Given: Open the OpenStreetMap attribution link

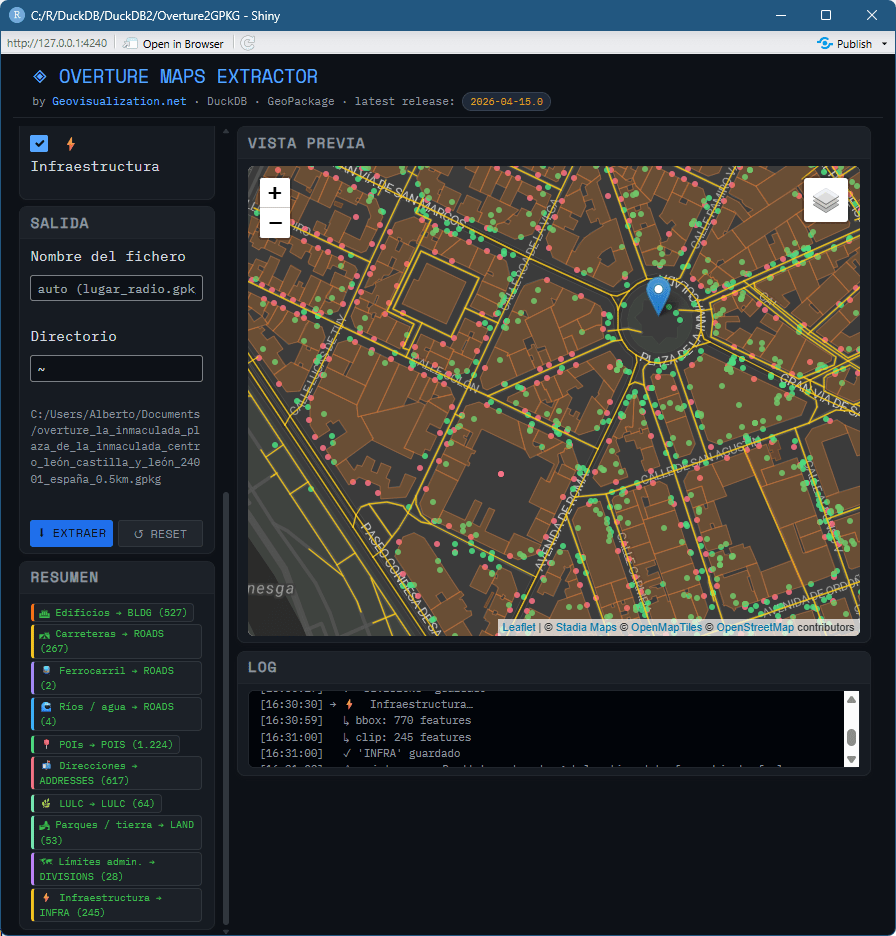Looking at the screenshot, I should tap(755, 627).
